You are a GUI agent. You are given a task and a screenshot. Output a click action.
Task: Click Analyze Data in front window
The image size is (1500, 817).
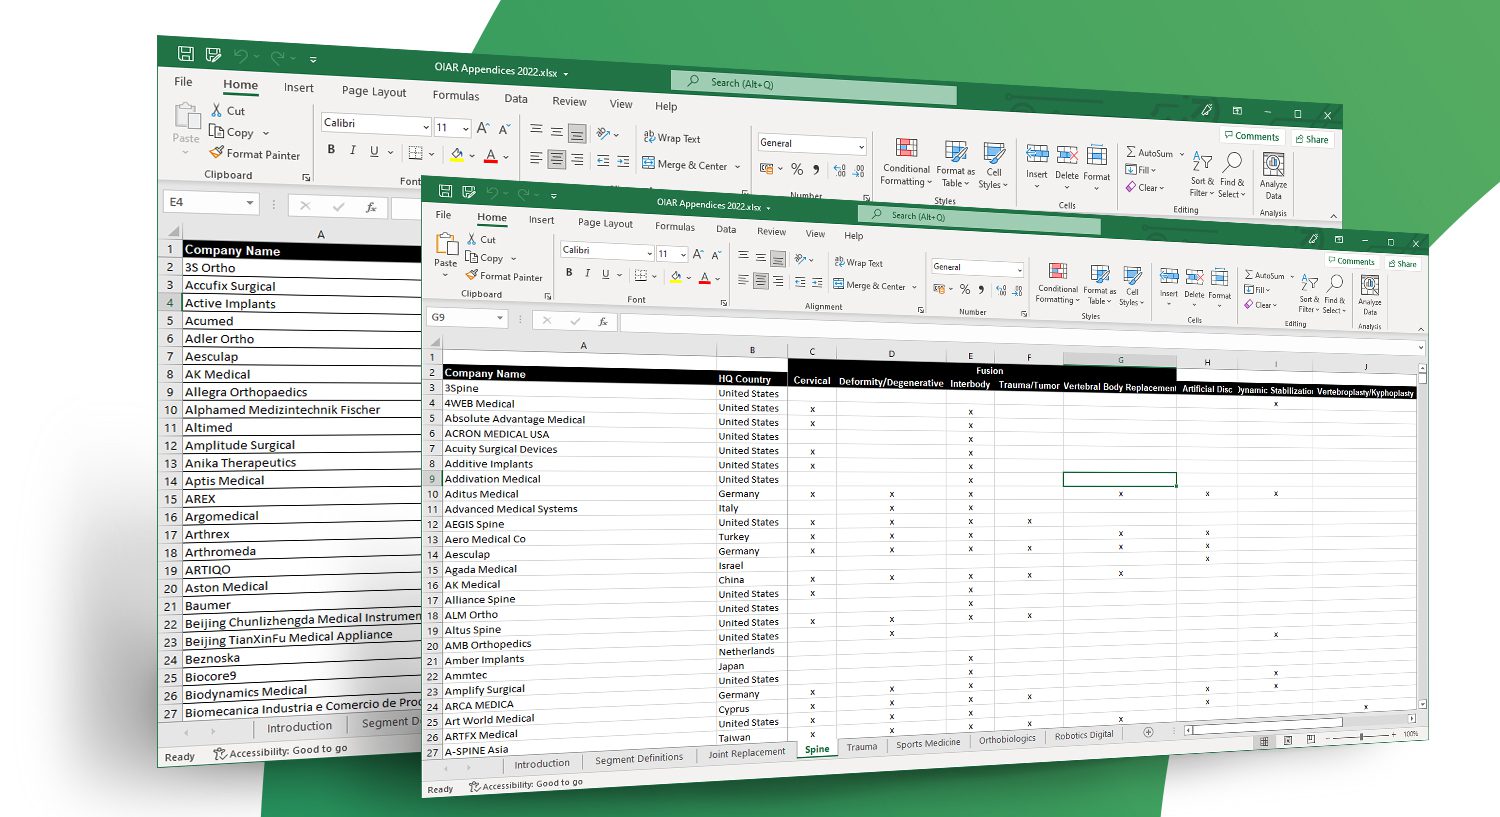[1369, 296]
